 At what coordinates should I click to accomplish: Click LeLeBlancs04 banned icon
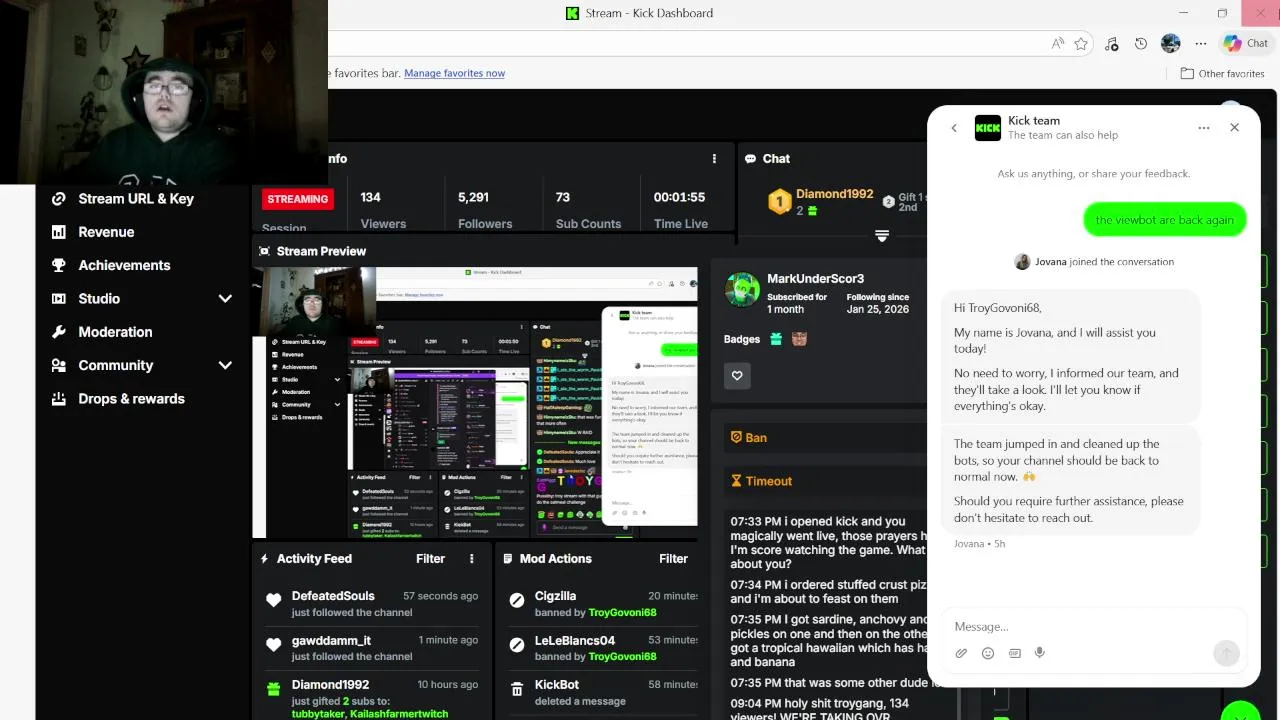517,645
